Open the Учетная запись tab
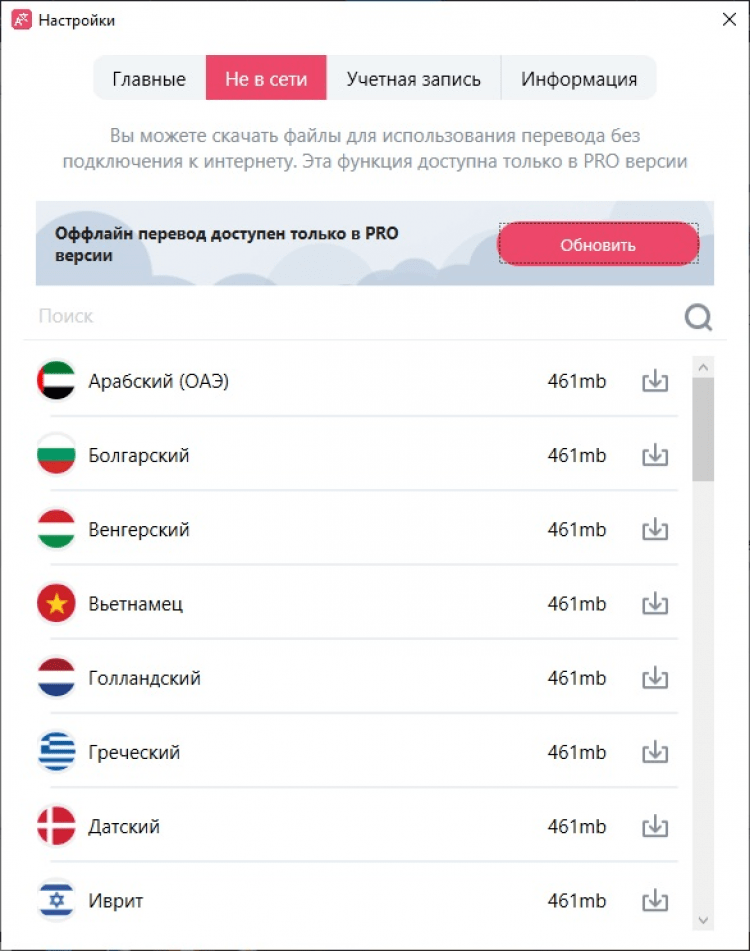 (x=413, y=79)
